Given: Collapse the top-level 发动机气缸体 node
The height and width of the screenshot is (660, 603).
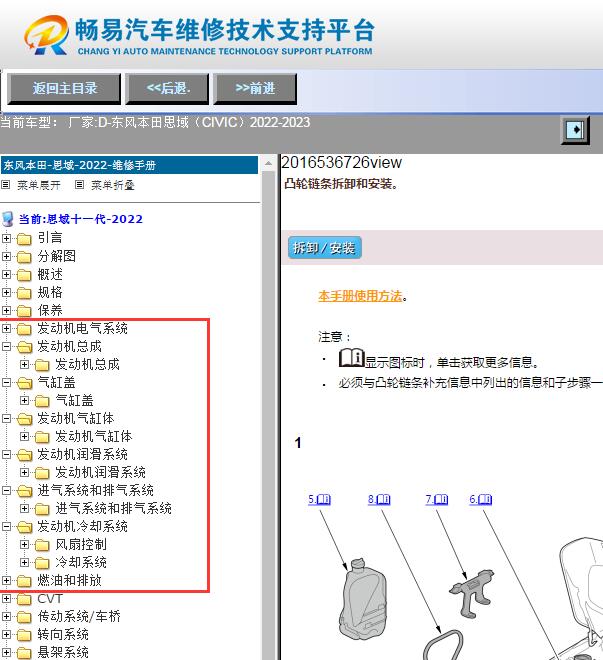Looking at the screenshot, I should [6, 418].
